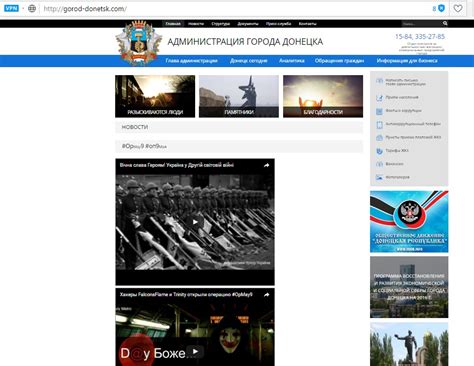The width and height of the screenshot is (474, 366).
Task: Open the Контакты top menu item
Action: (x=307, y=24)
